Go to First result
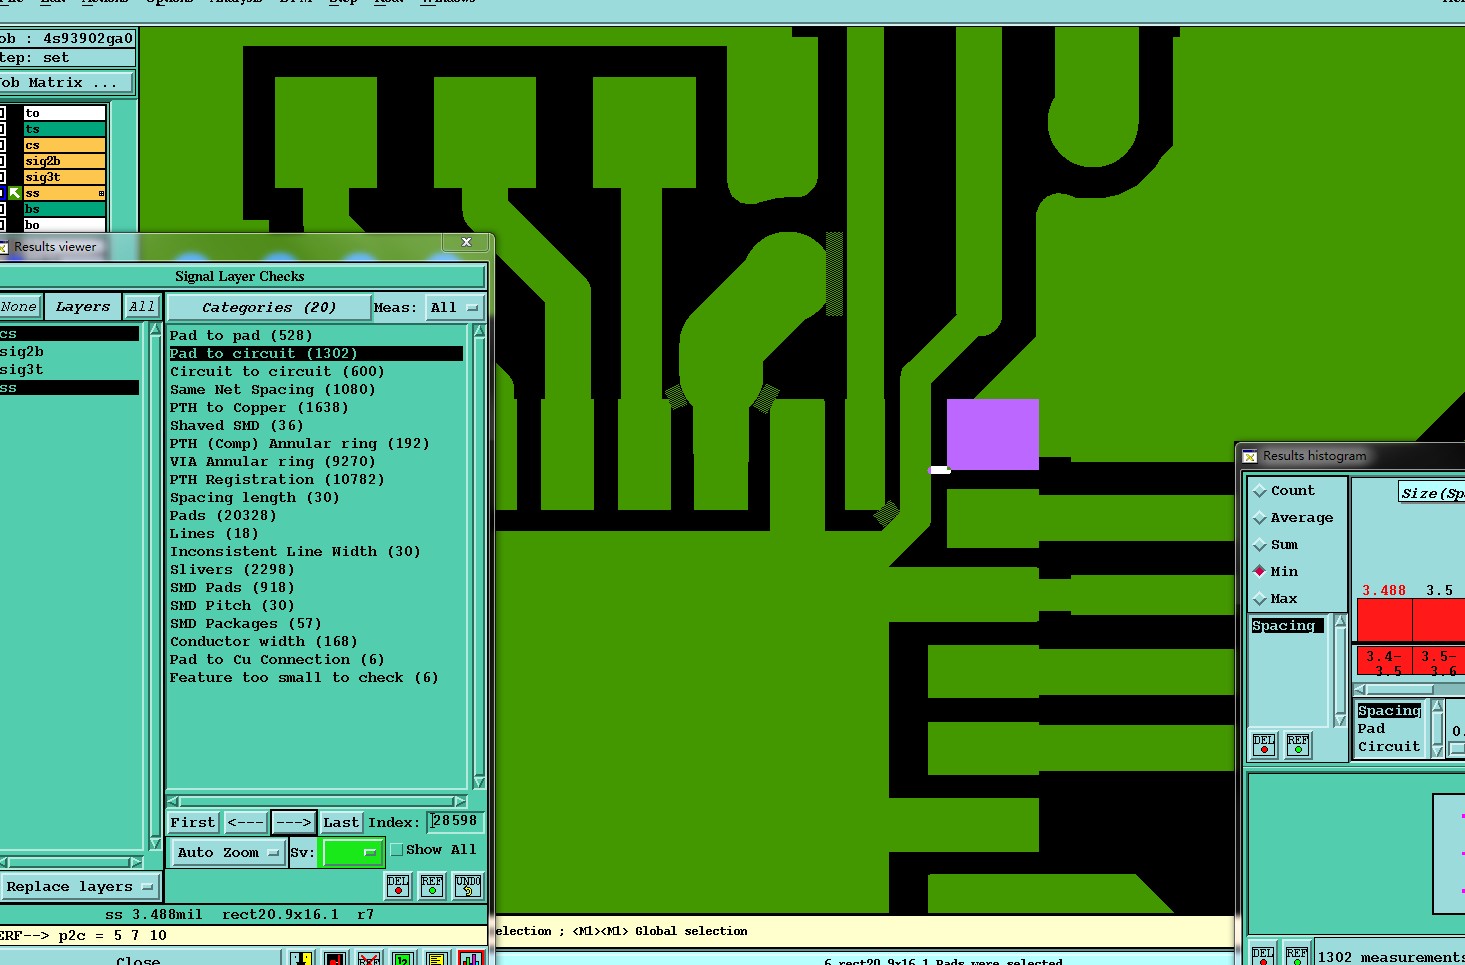The image size is (1465, 965). pyautogui.click(x=193, y=823)
